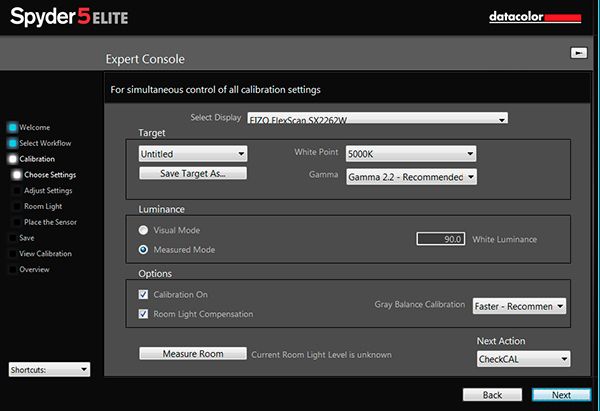Go to Select Workflow step
The image size is (600, 411).
pyautogui.click(x=45, y=143)
